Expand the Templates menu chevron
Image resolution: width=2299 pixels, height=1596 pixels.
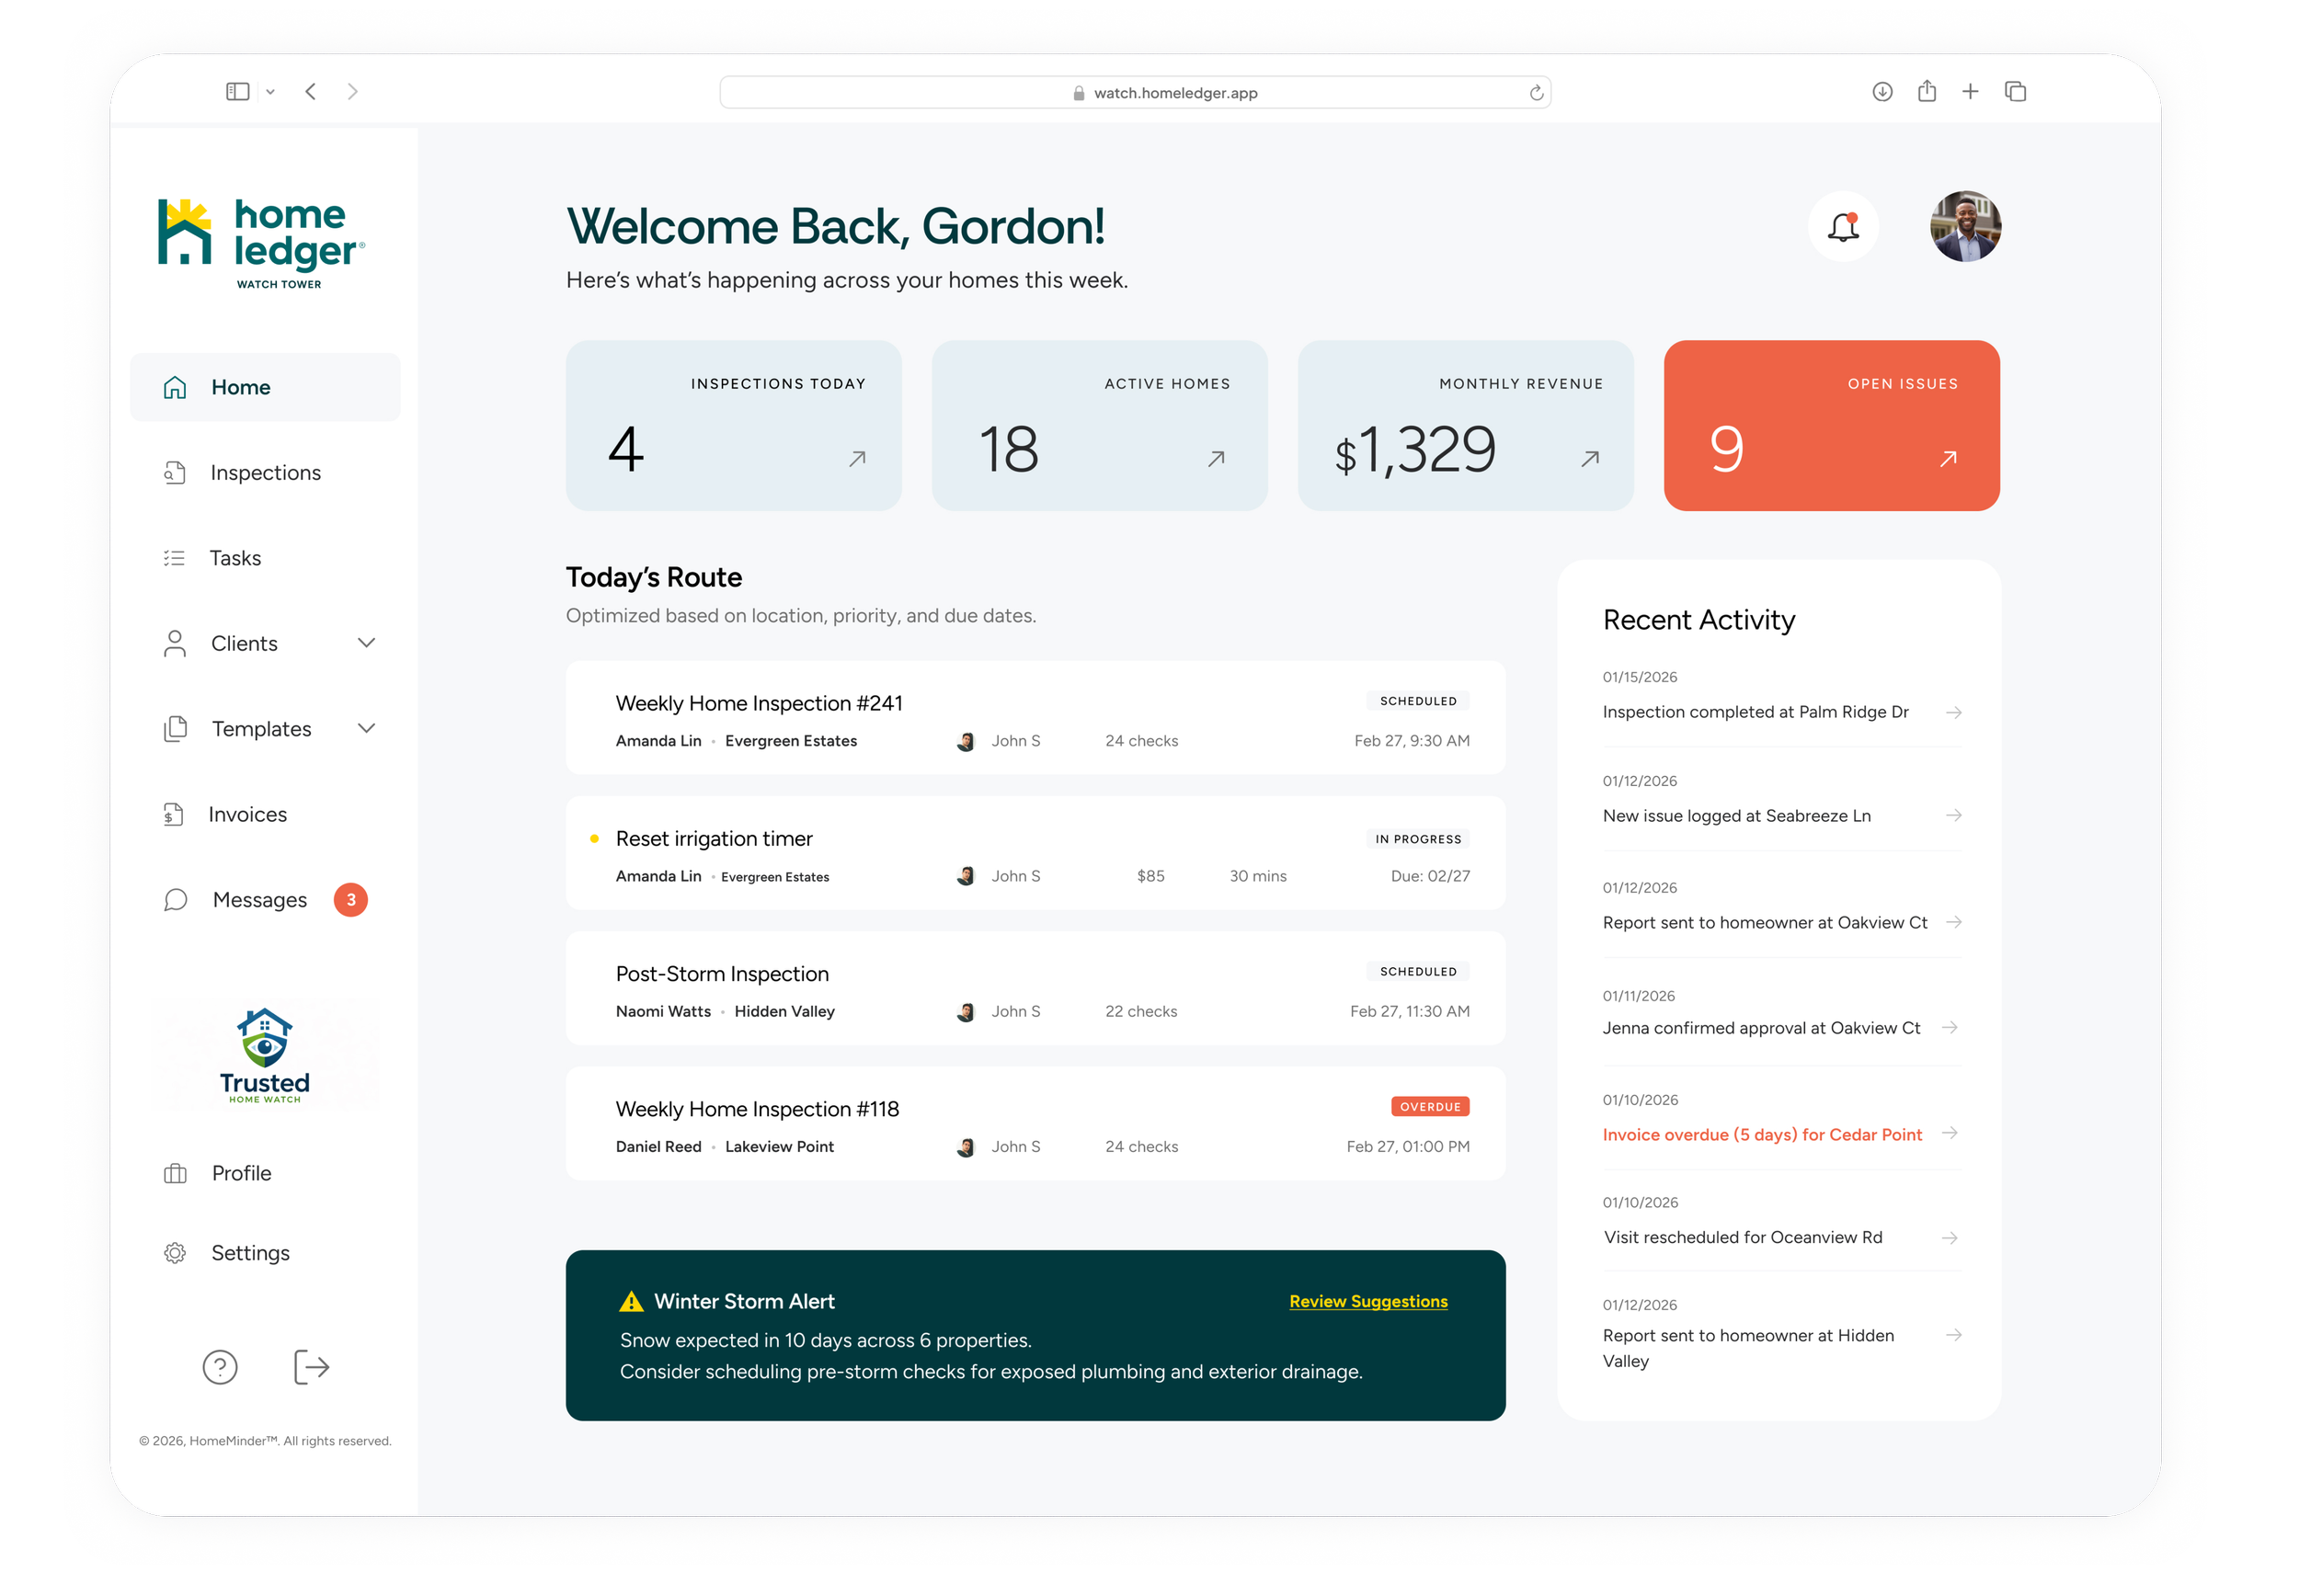tap(367, 728)
